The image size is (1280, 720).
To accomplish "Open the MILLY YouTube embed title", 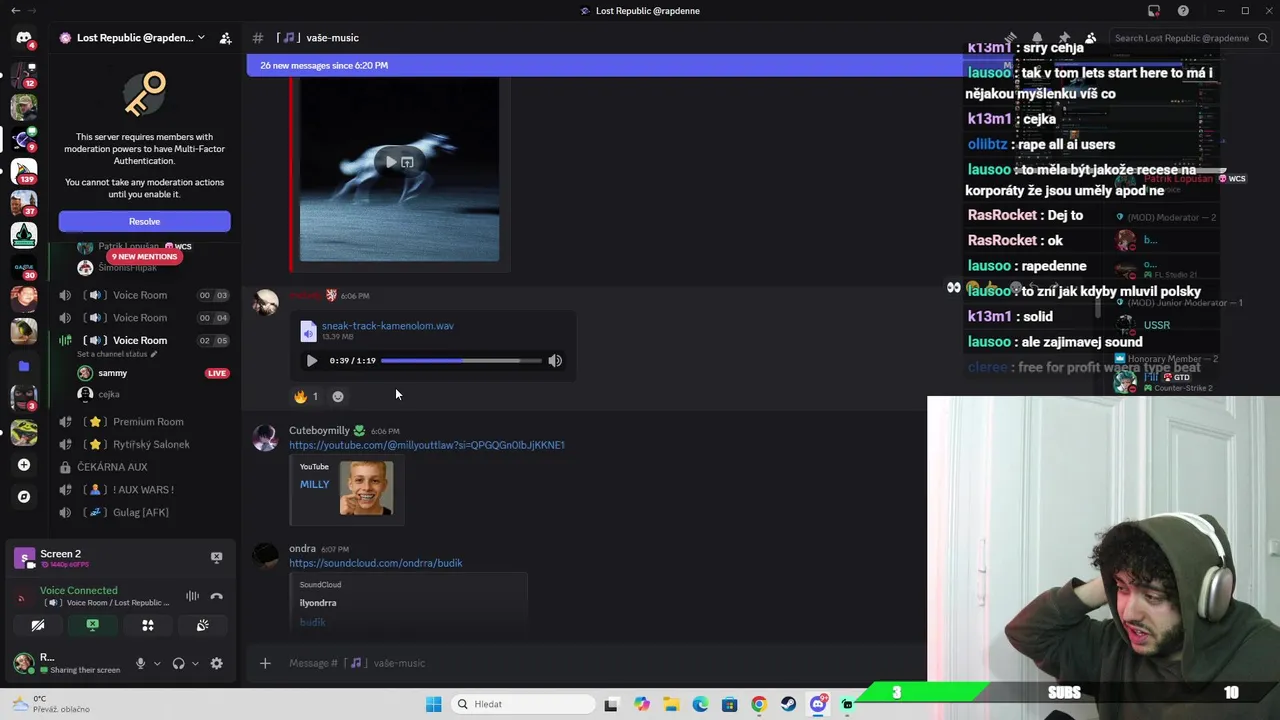I will pyautogui.click(x=314, y=485).
